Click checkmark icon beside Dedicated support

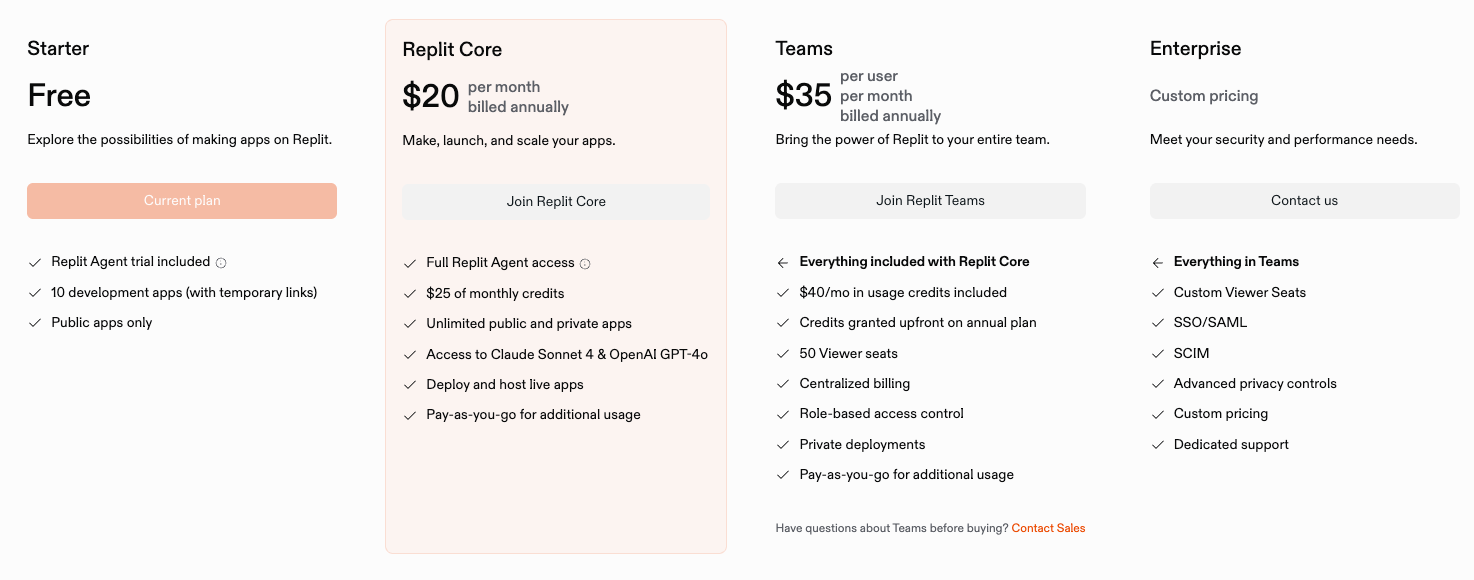[x=1157, y=445]
